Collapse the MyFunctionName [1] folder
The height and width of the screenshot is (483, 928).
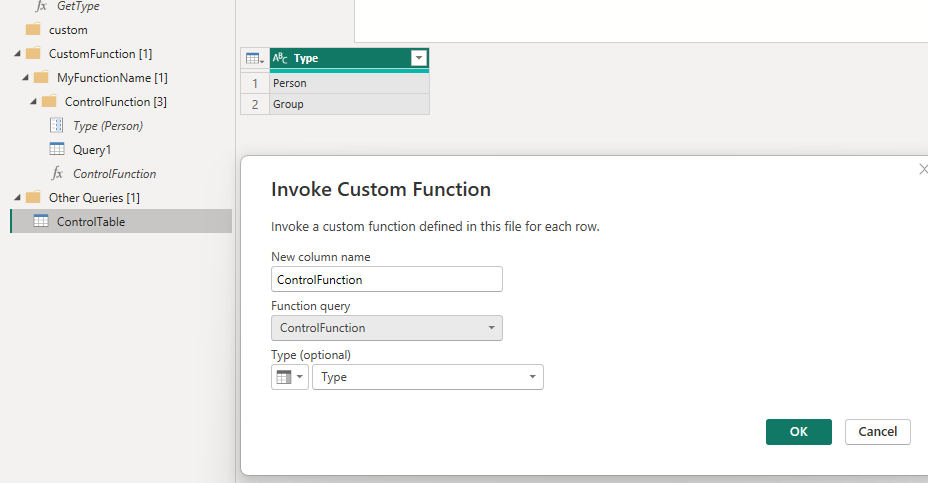[x=24, y=78]
